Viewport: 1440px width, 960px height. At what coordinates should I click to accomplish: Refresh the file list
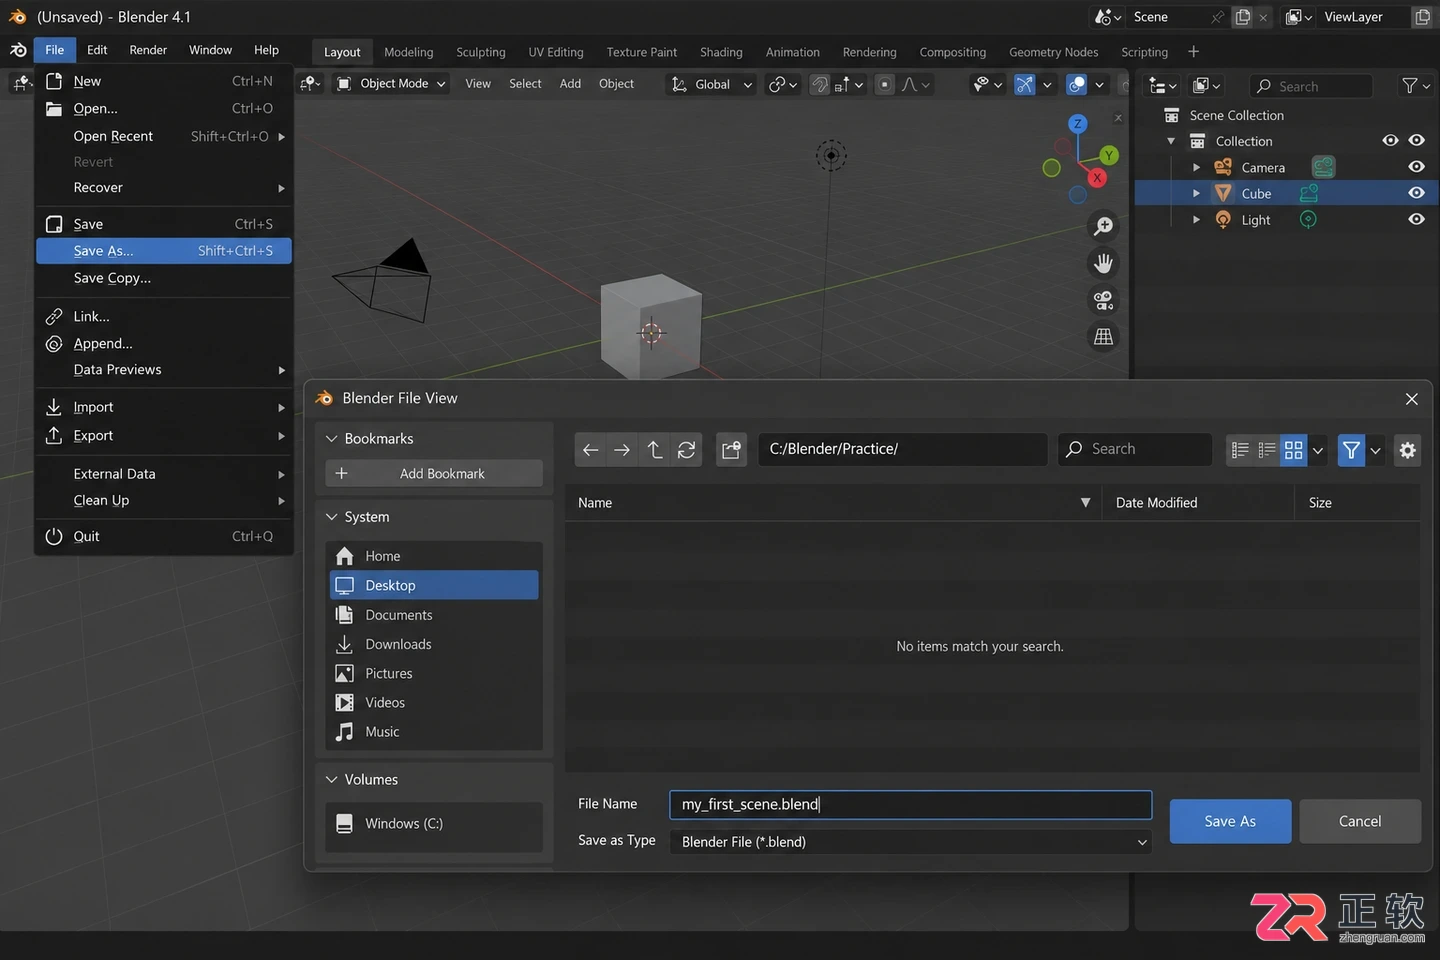[x=687, y=450]
